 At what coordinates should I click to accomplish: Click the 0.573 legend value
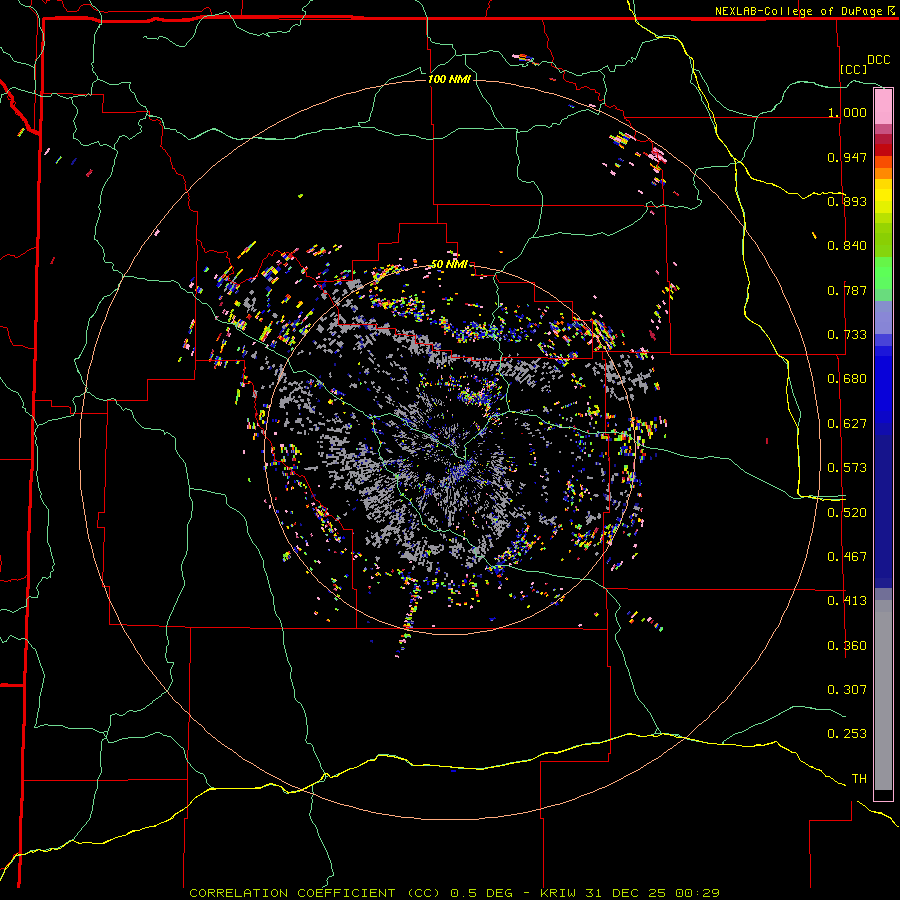[847, 468]
